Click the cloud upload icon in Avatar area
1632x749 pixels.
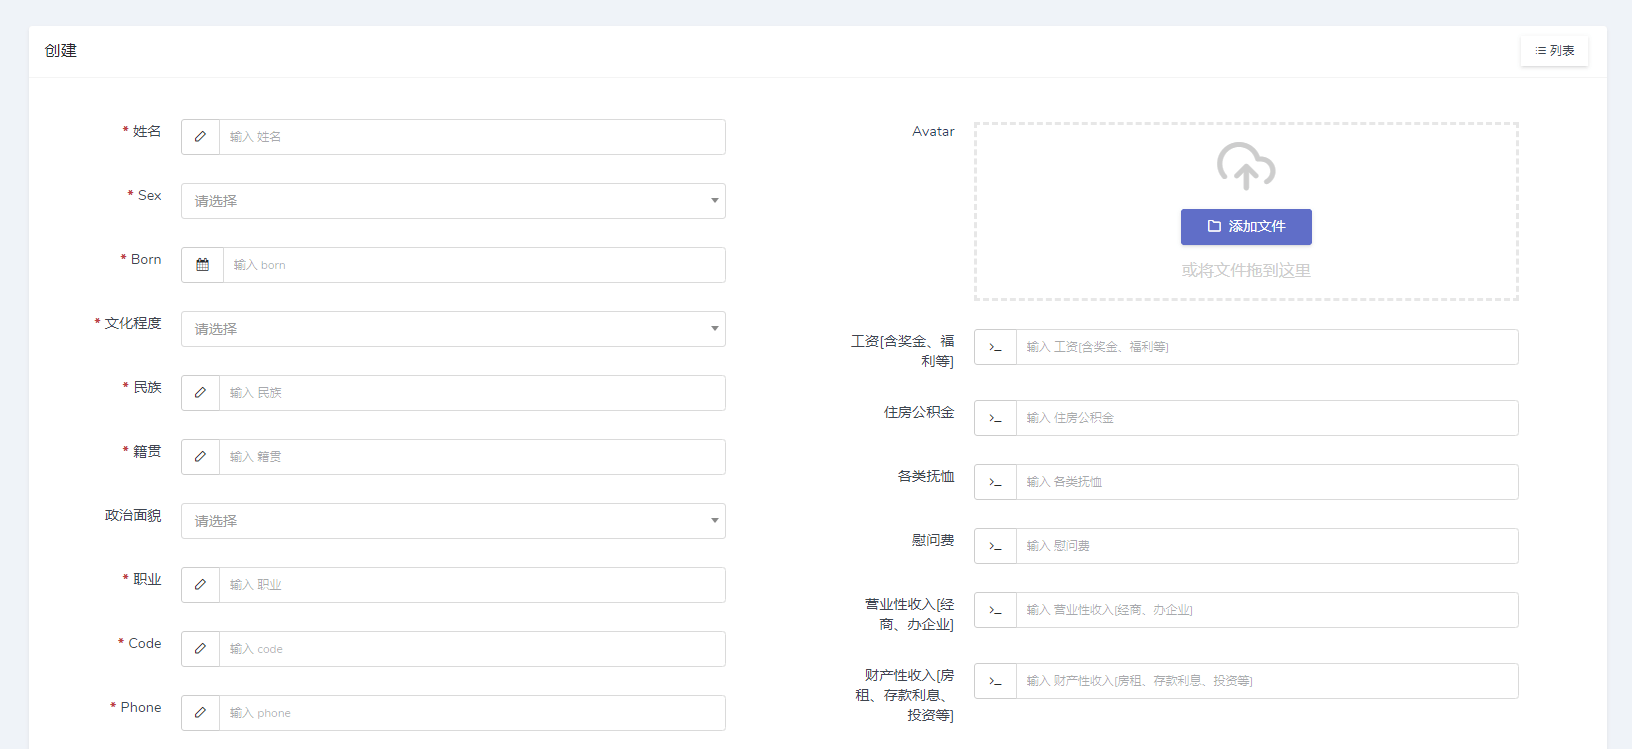(1245, 166)
